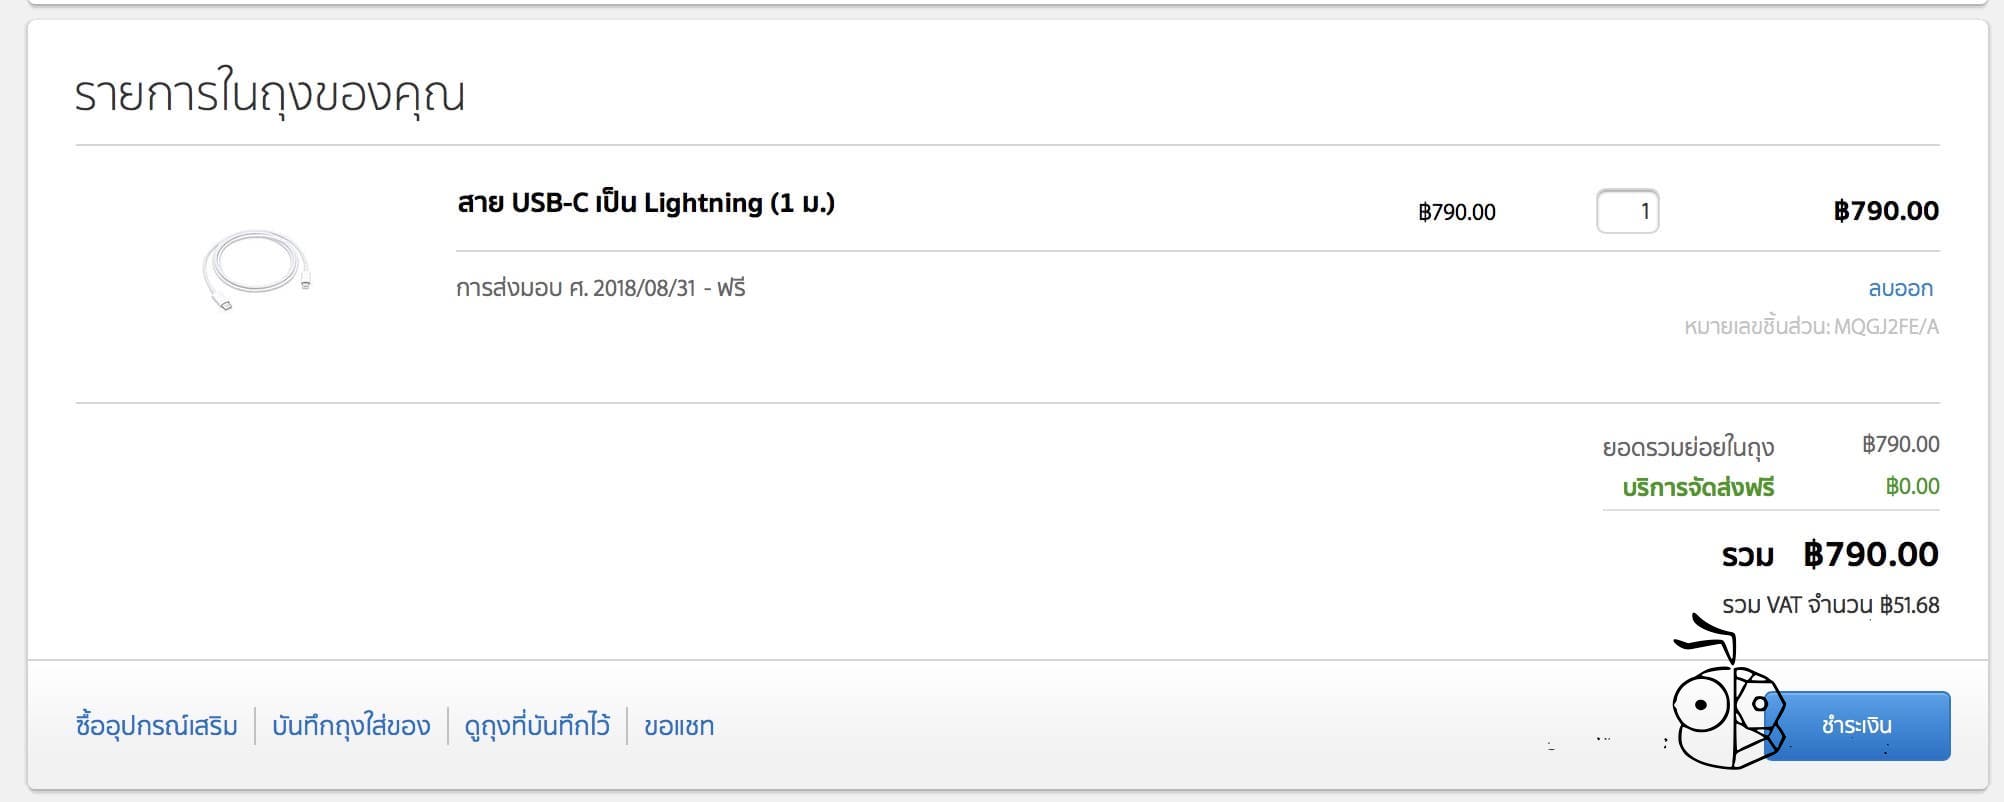Image resolution: width=2004 pixels, height=802 pixels.
Task: Click the ยอดรวมย่อยในถุง subtotal label
Action: click(1688, 446)
